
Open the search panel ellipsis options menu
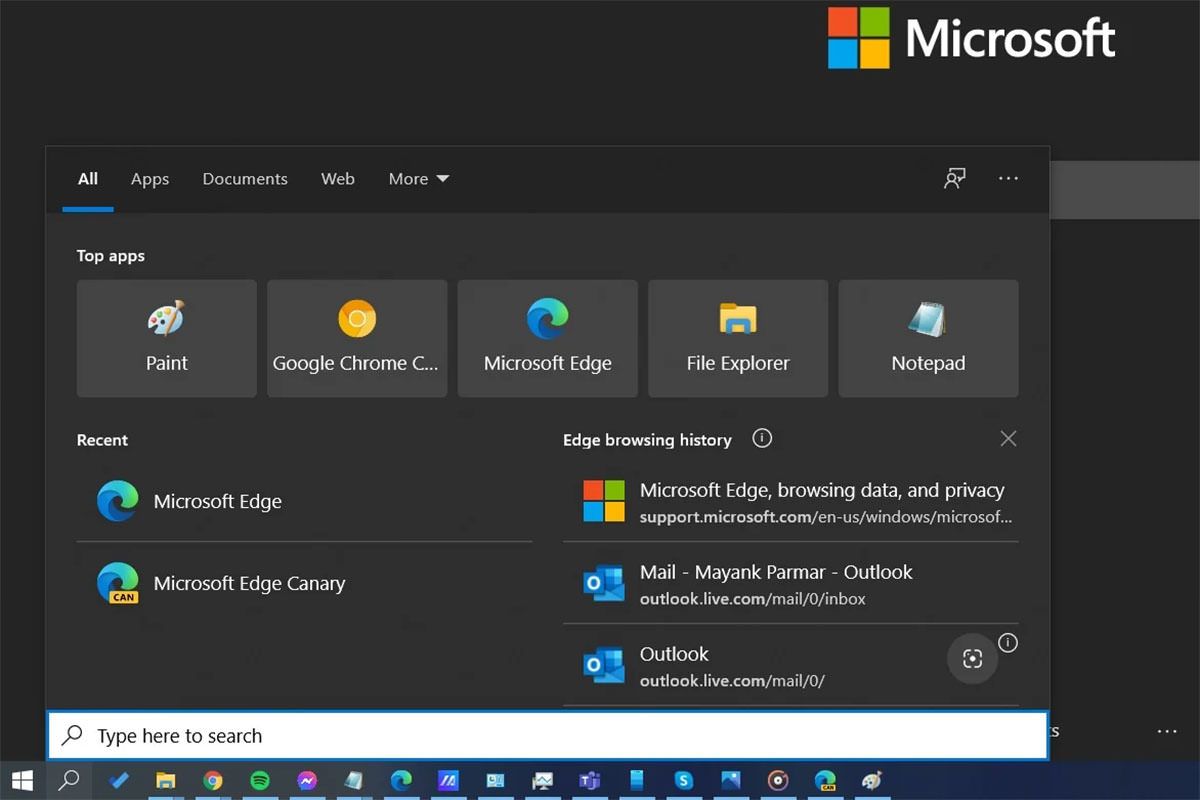pyautogui.click(x=1008, y=178)
